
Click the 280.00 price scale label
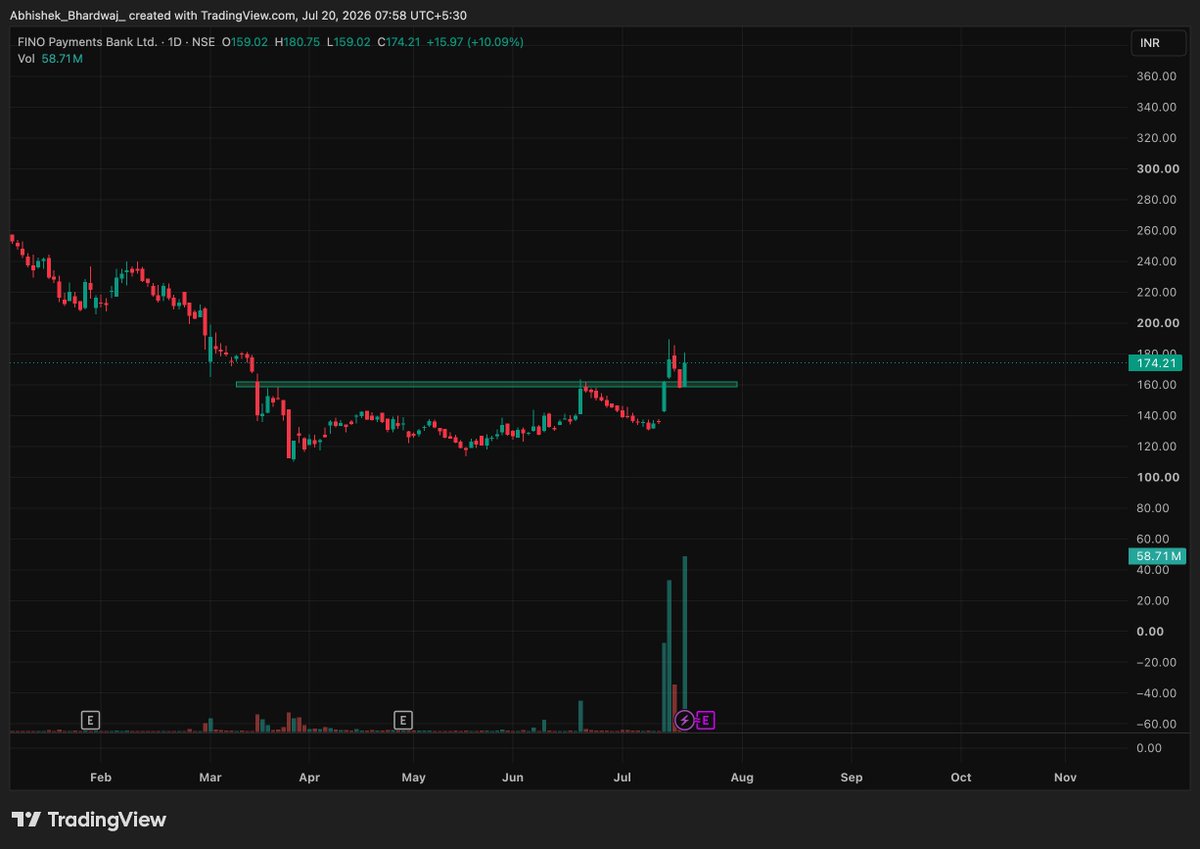[x=1155, y=200]
